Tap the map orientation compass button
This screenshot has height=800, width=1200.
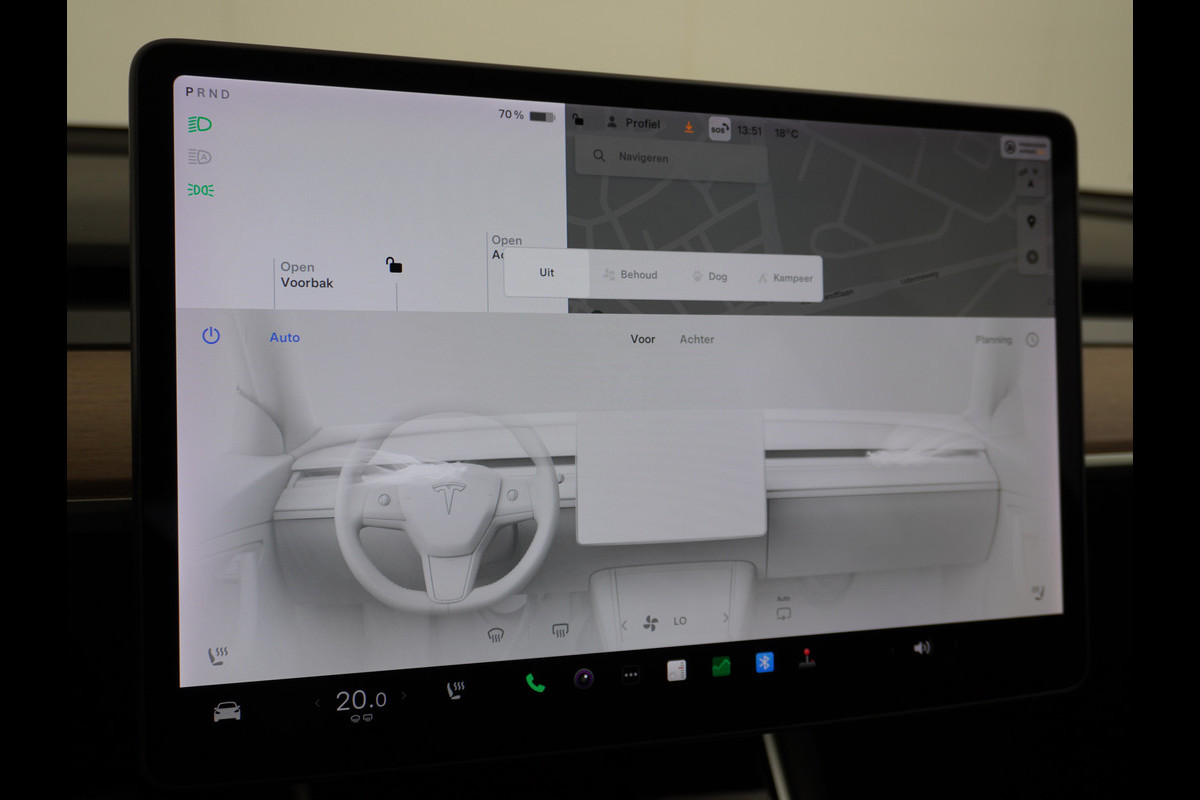(1030, 180)
